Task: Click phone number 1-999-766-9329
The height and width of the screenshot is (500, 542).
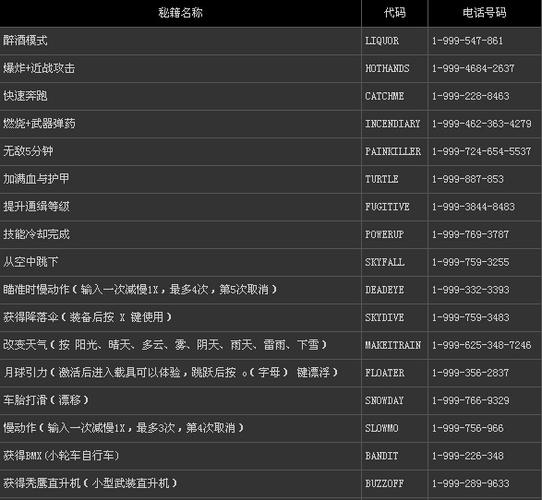Action: (470, 400)
